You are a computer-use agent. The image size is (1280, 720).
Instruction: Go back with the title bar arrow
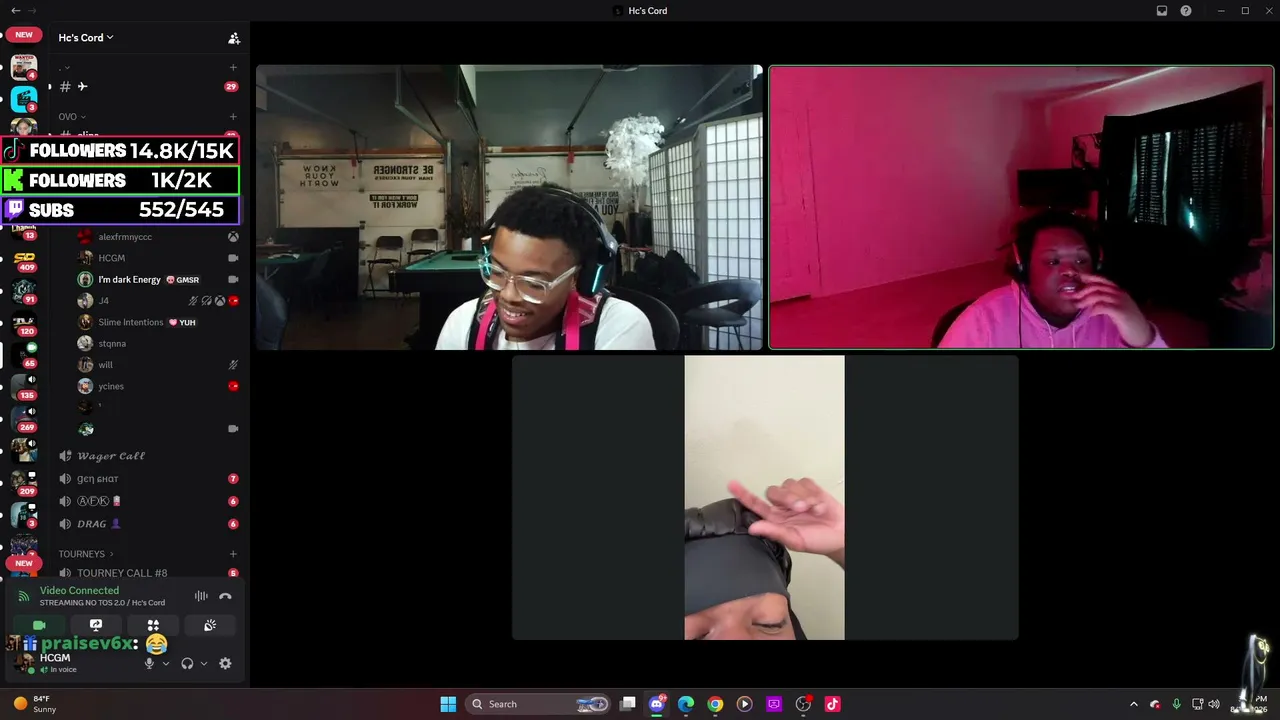pos(15,11)
